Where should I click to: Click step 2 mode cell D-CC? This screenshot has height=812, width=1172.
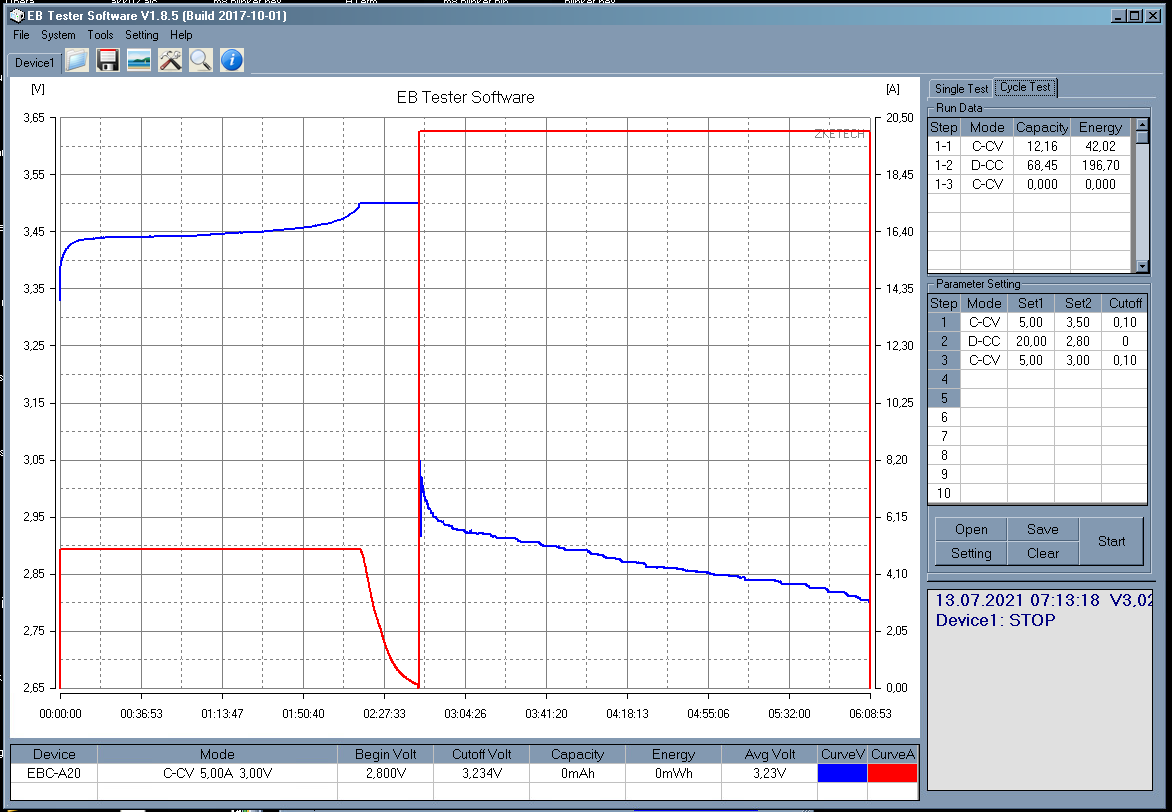pos(984,341)
